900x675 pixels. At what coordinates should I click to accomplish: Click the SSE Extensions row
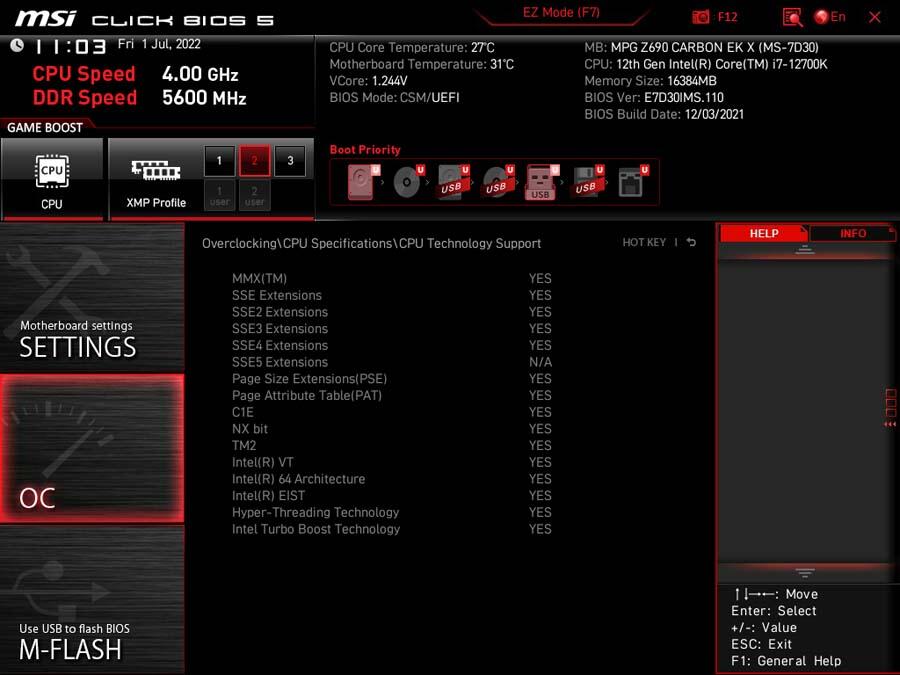[391, 296]
